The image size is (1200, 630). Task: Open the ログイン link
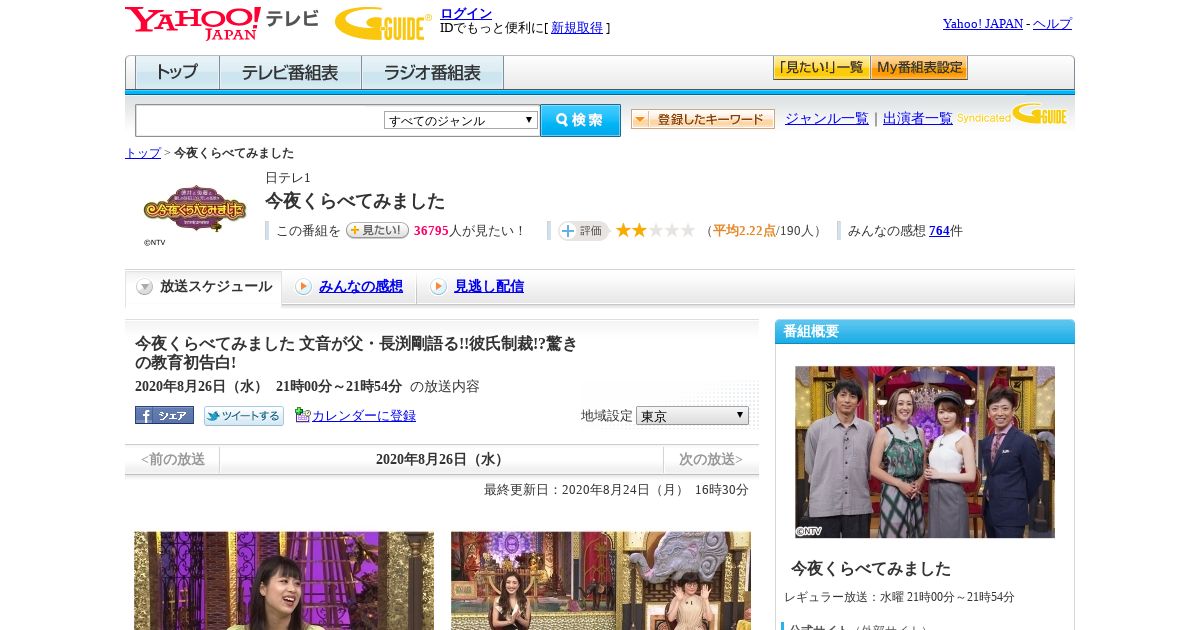466,13
